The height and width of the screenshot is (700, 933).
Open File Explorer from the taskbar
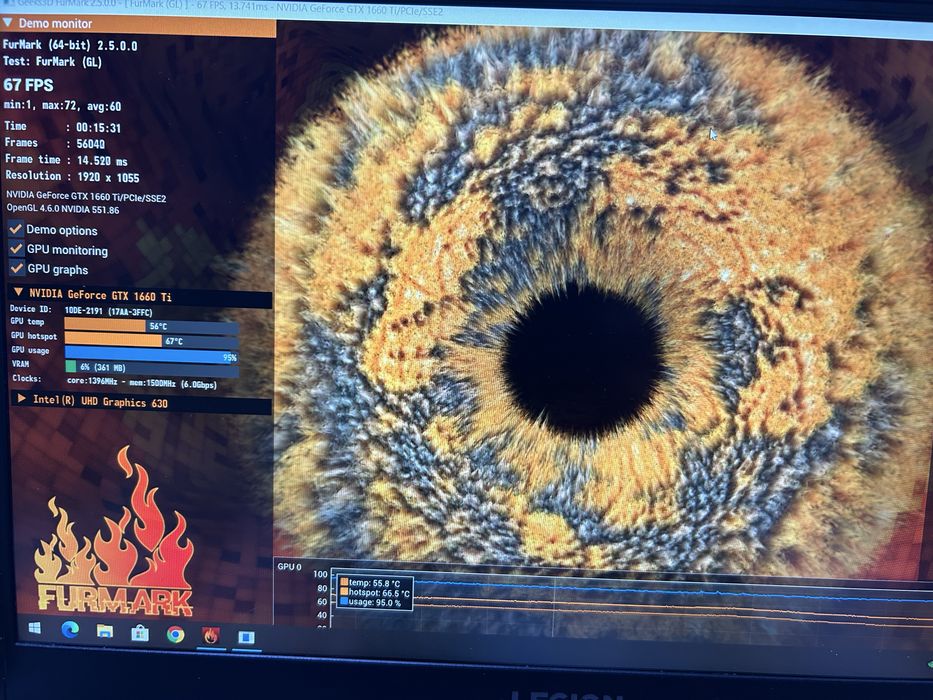click(105, 631)
